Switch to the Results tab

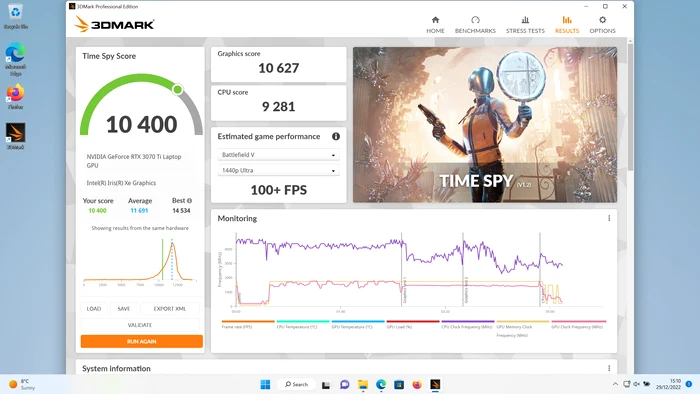(567, 25)
